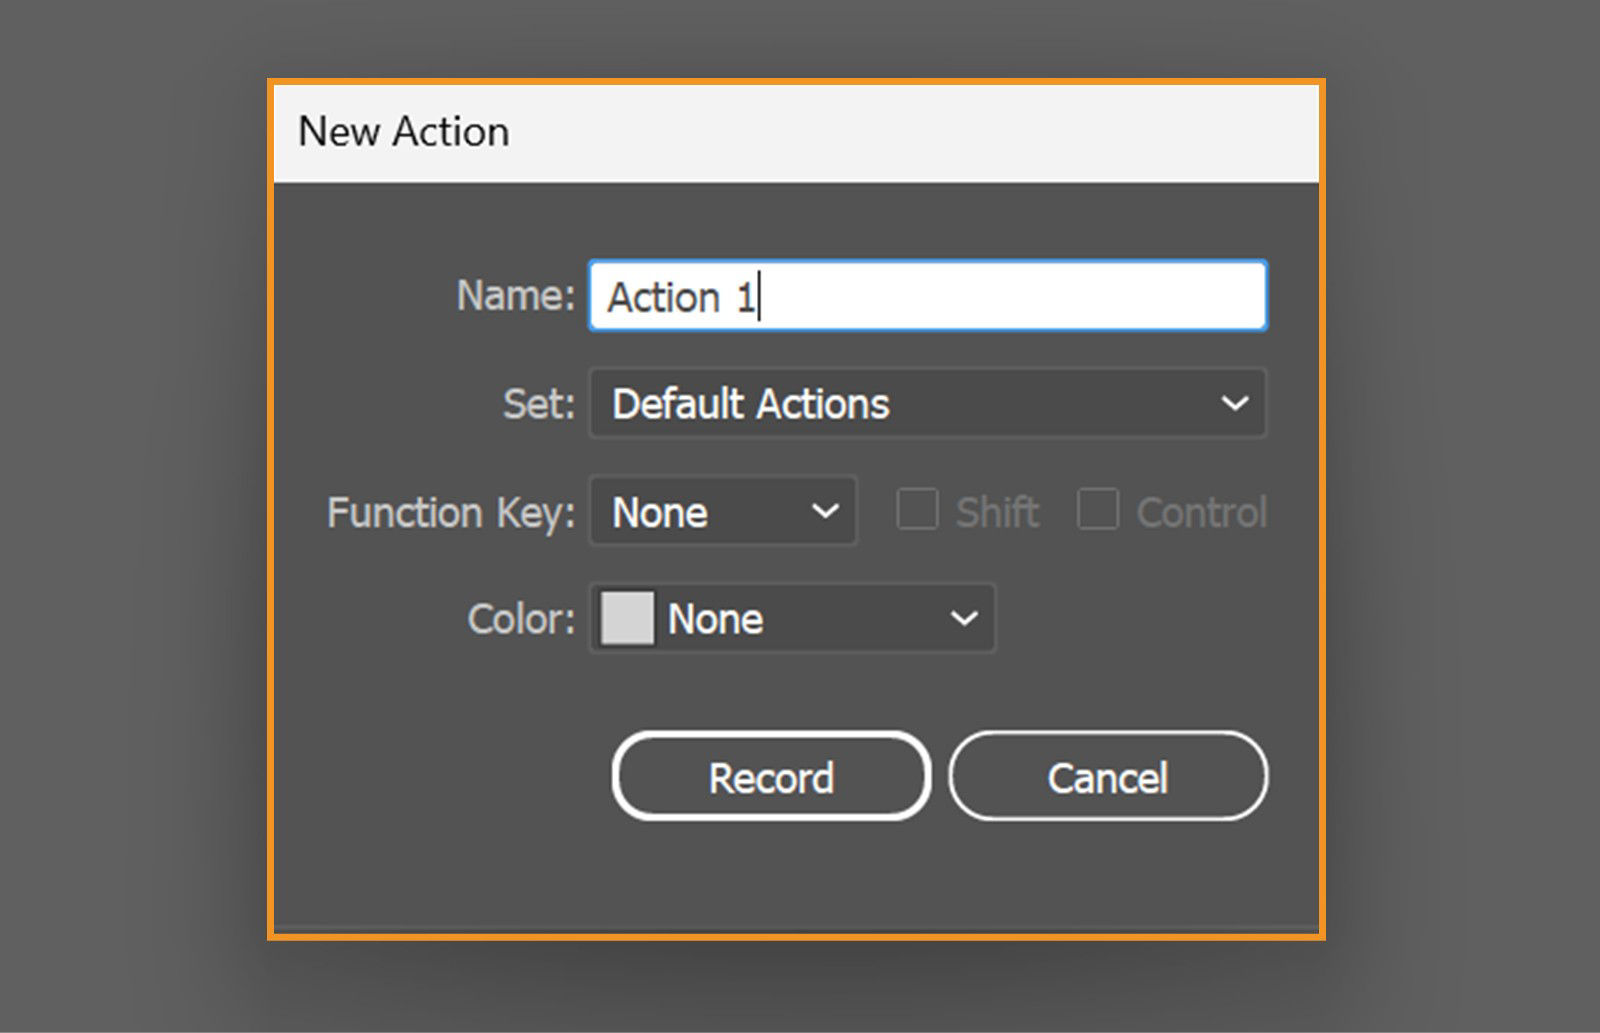The height and width of the screenshot is (1033, 1600).
Task: Click the Function Key chevron arrow
Action: (826, 512)
